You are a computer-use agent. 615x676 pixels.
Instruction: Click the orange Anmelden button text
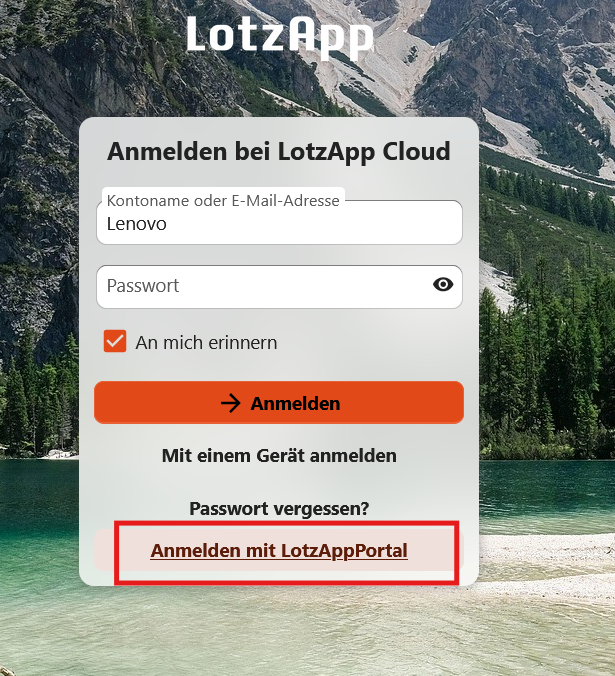[x=295, y=404]
